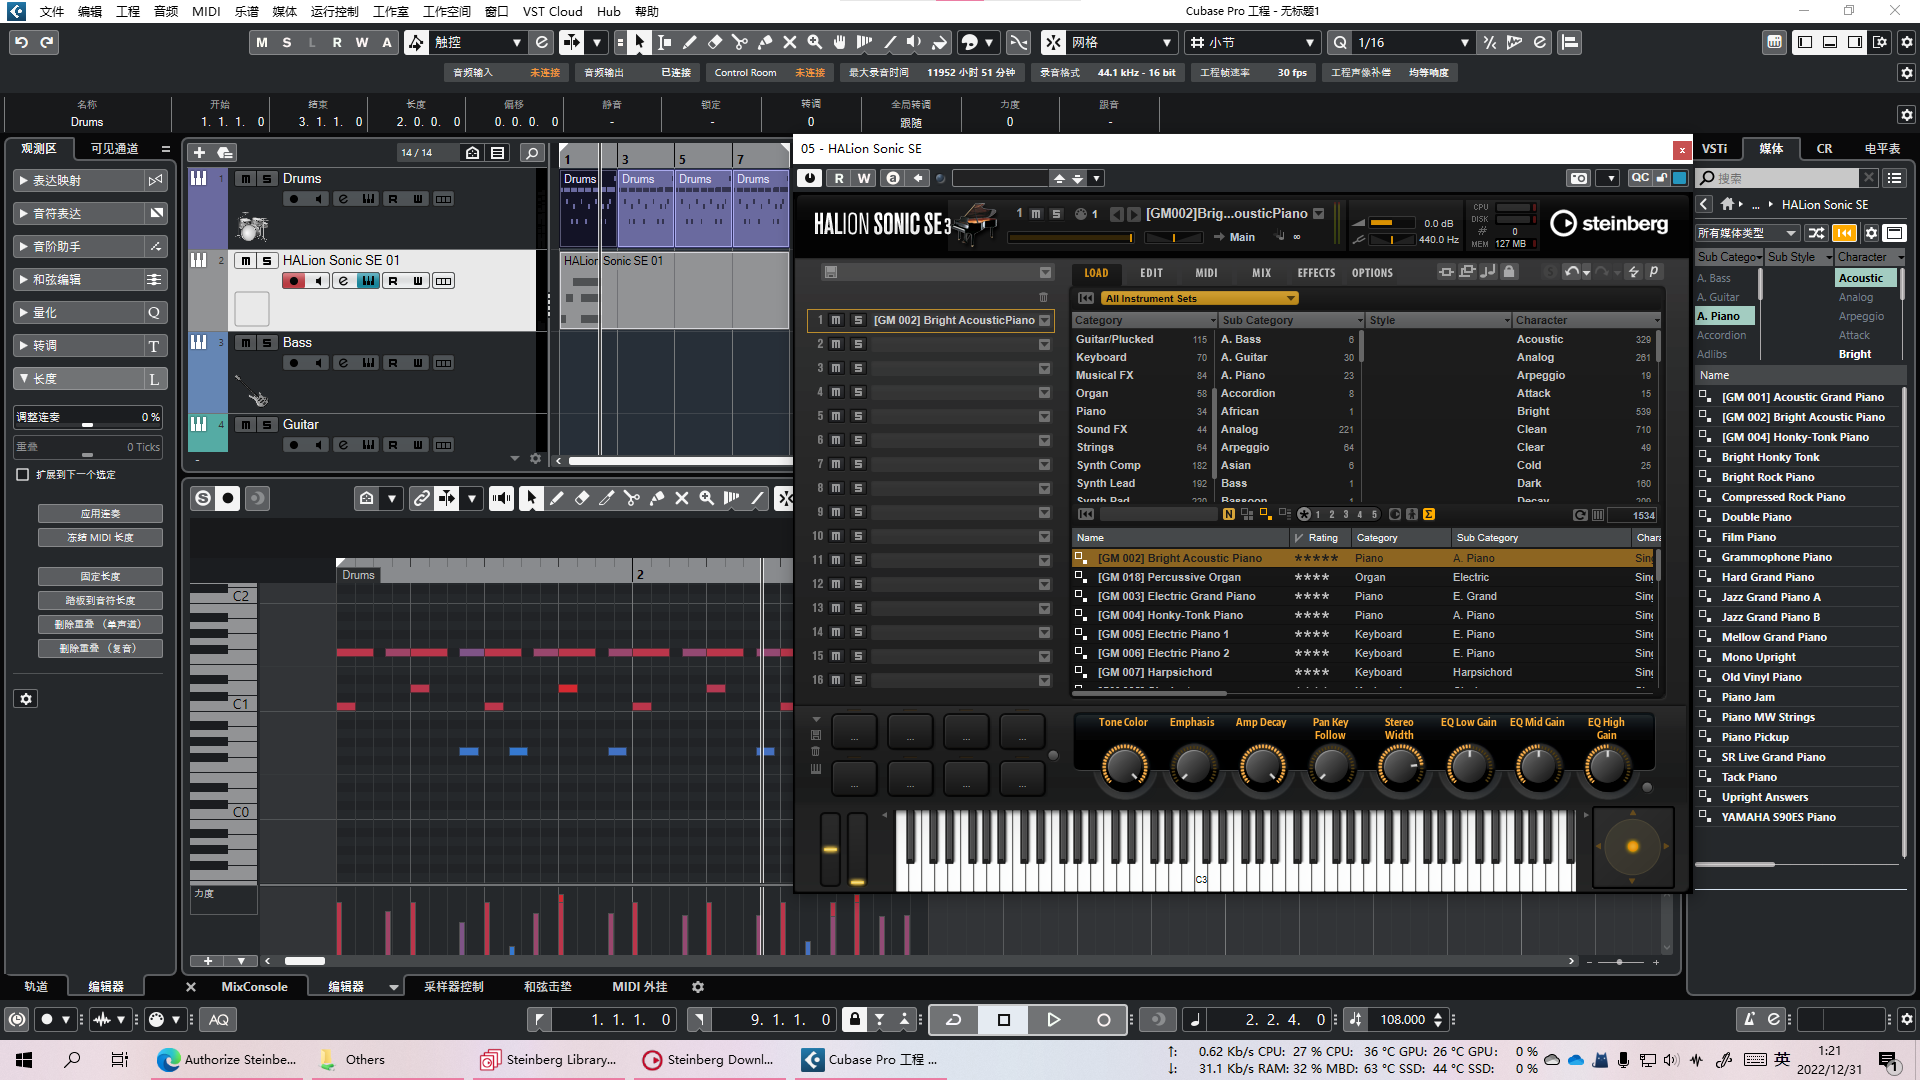The image size is (1920, 1080).
Task: Open Windows taskbar search
Action: pos(72,1060)
